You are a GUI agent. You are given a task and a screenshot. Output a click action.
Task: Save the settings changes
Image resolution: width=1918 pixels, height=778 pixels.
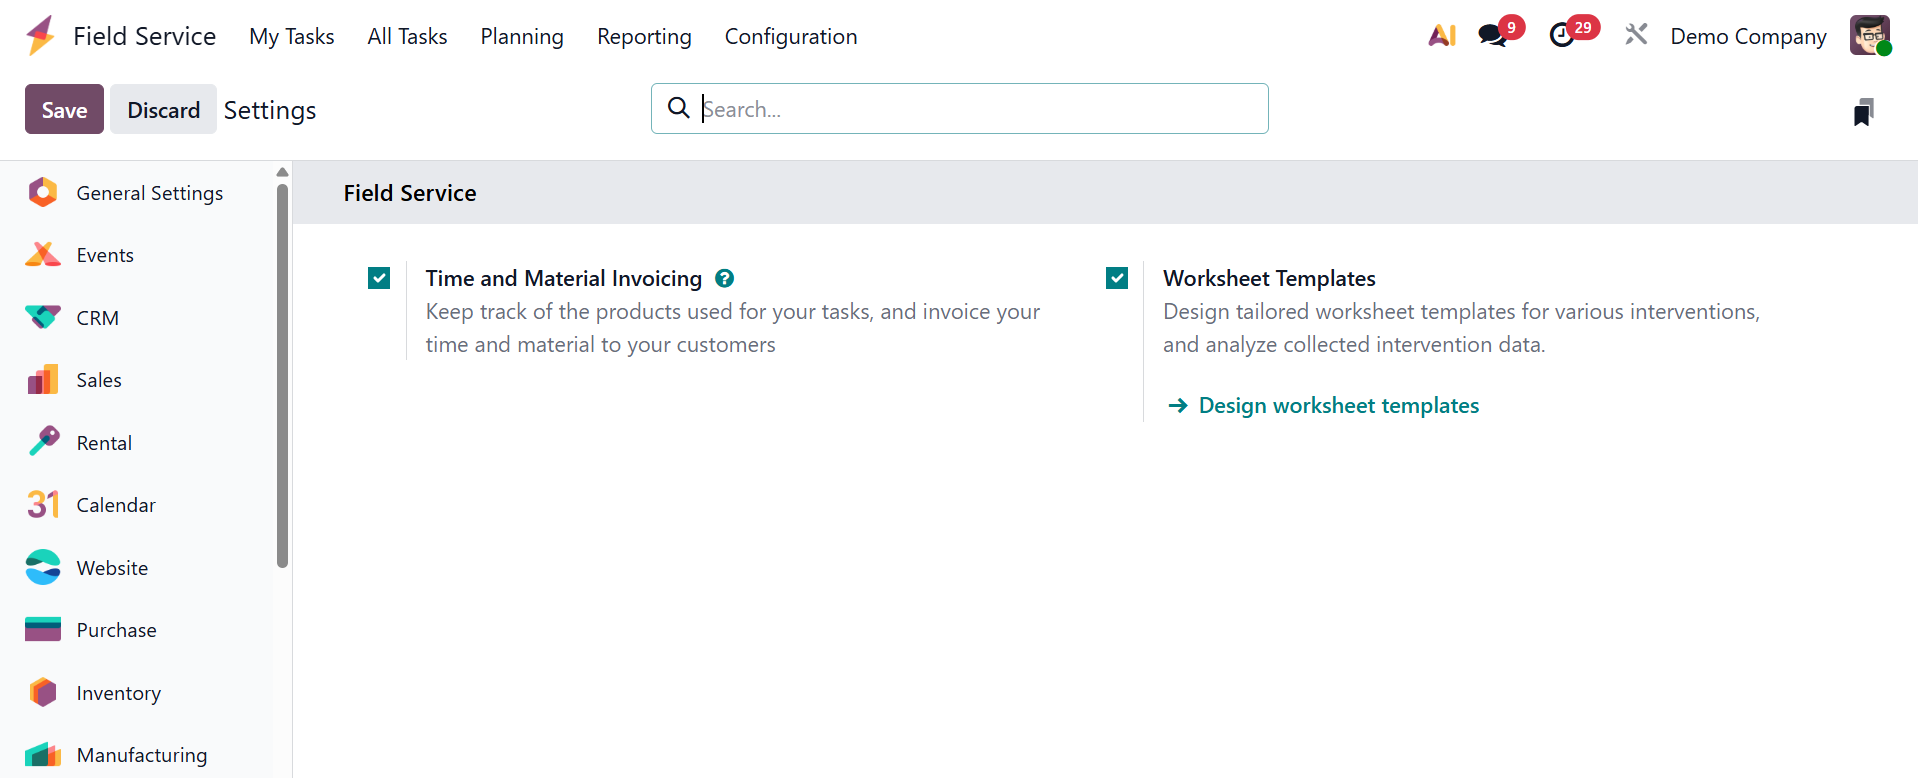(x=64, y=110)
